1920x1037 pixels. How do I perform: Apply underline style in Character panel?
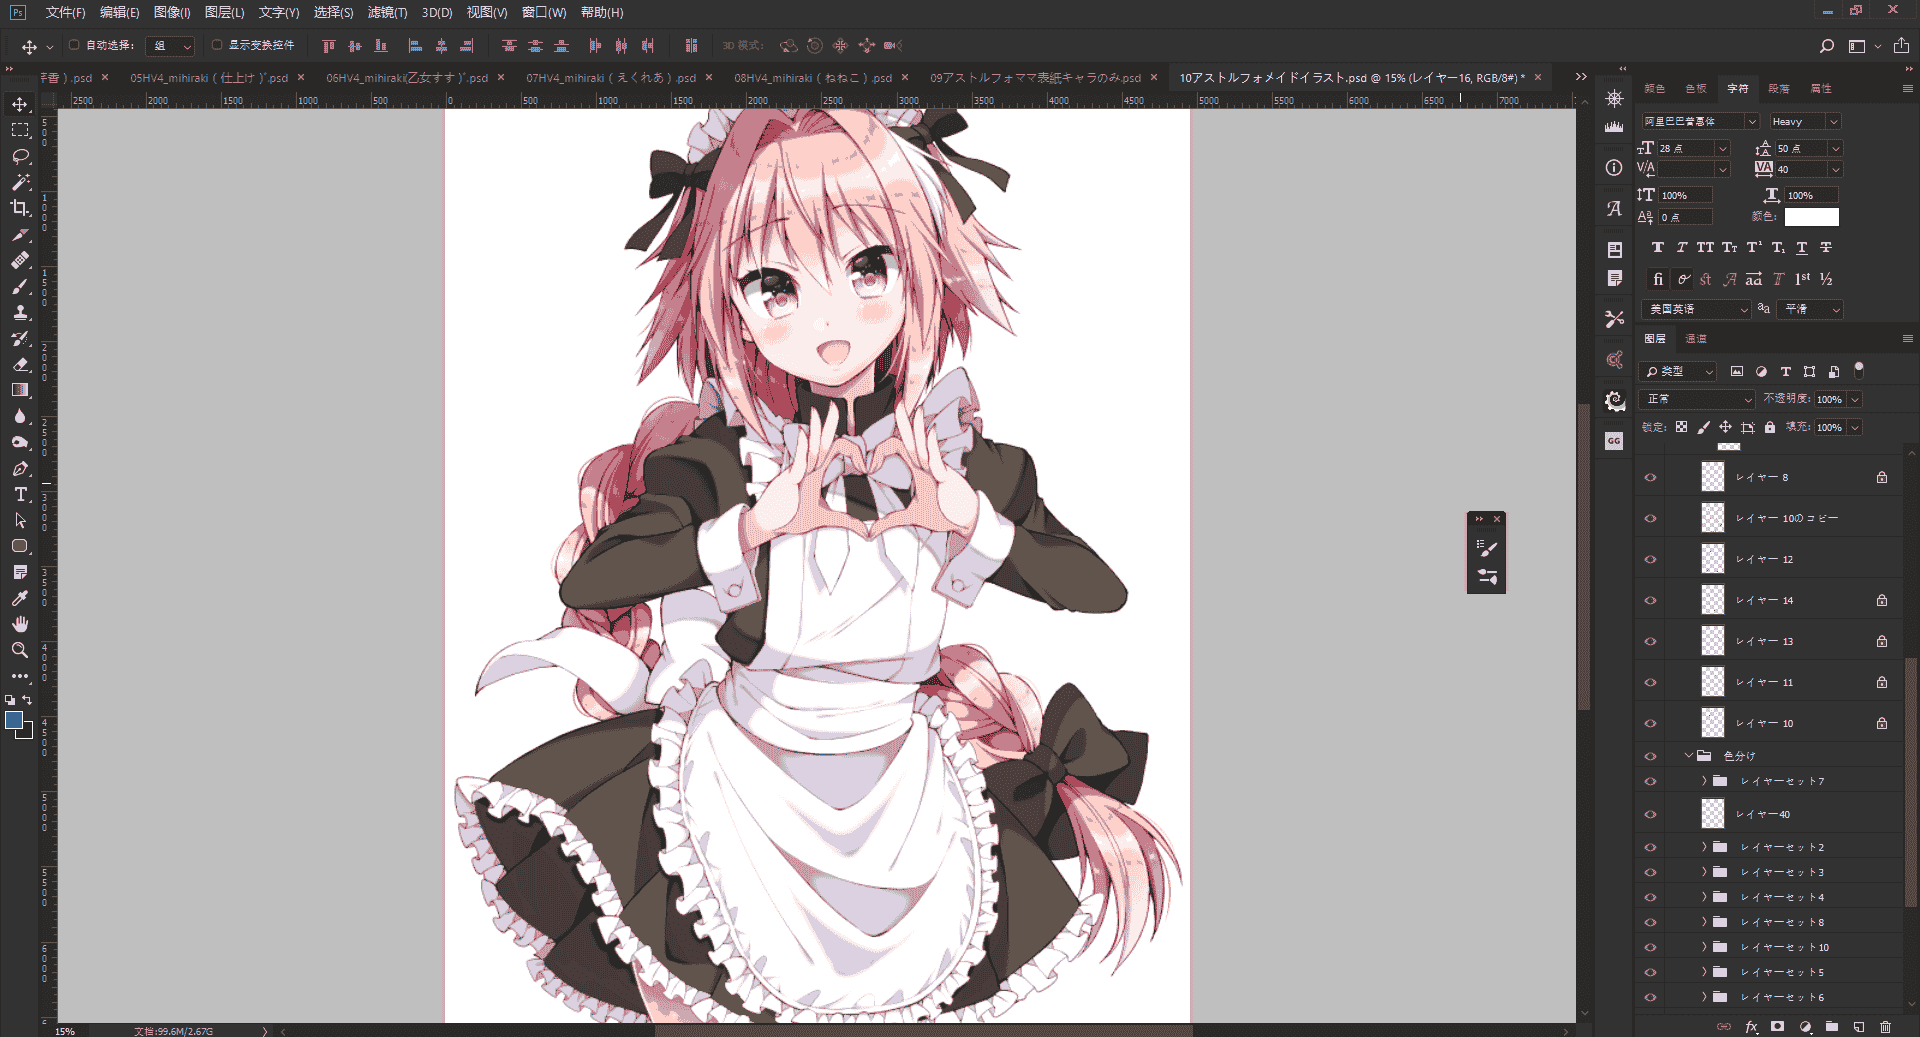1802,248
